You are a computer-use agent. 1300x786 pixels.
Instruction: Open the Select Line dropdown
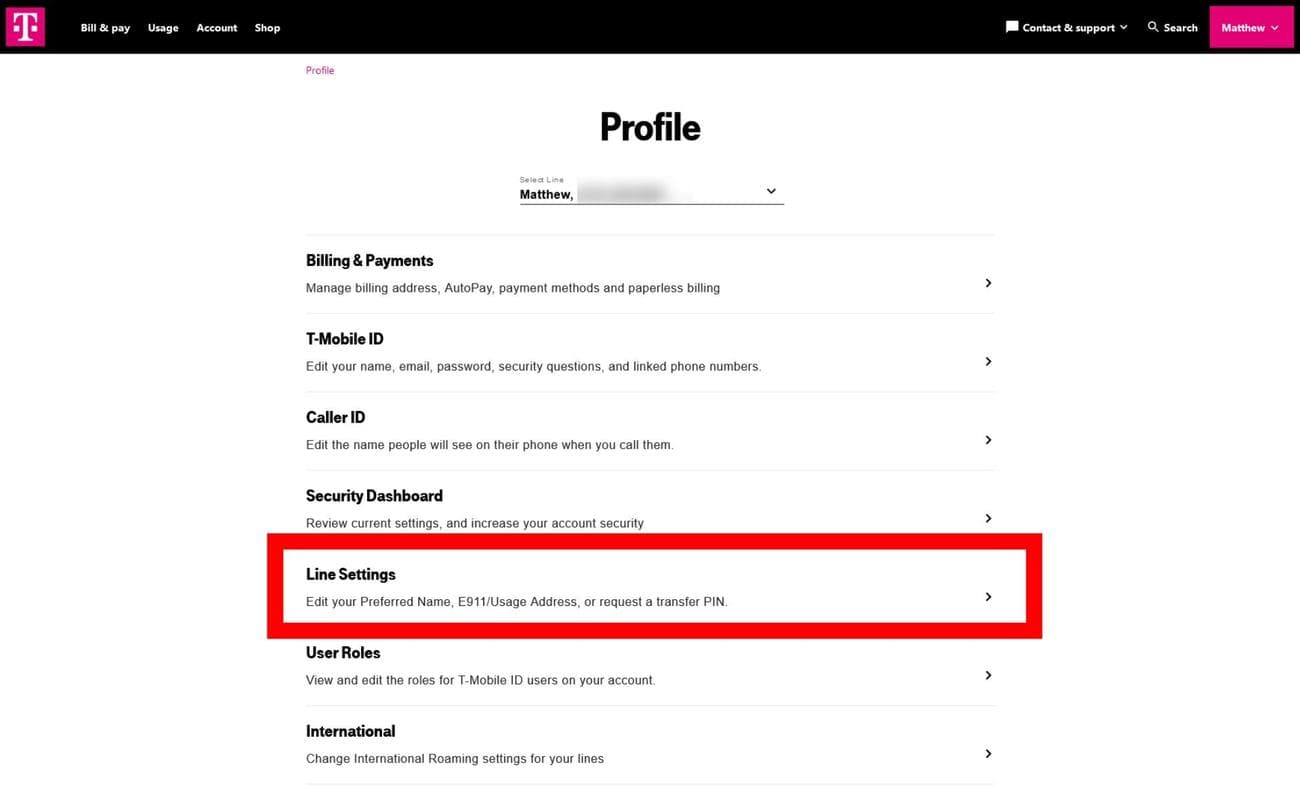tap(651, 192)
